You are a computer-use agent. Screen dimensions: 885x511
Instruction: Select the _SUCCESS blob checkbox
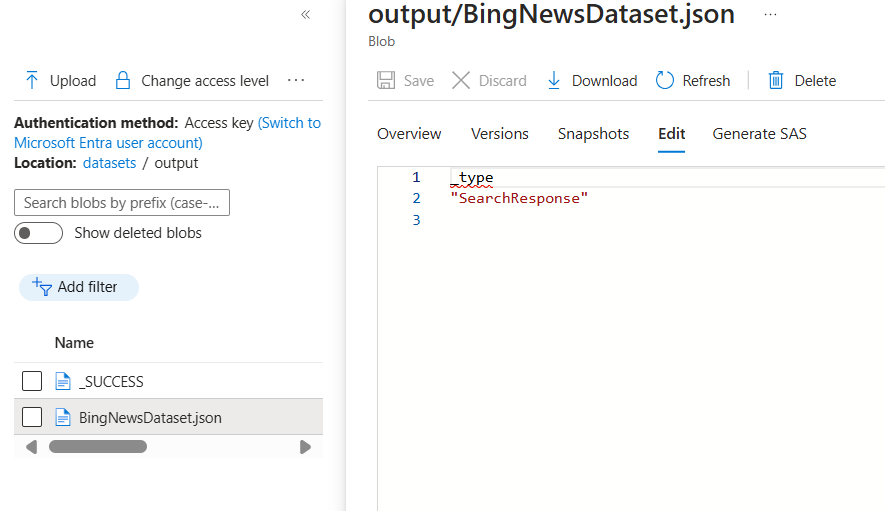pyautogui.click(x=32, y=381)
